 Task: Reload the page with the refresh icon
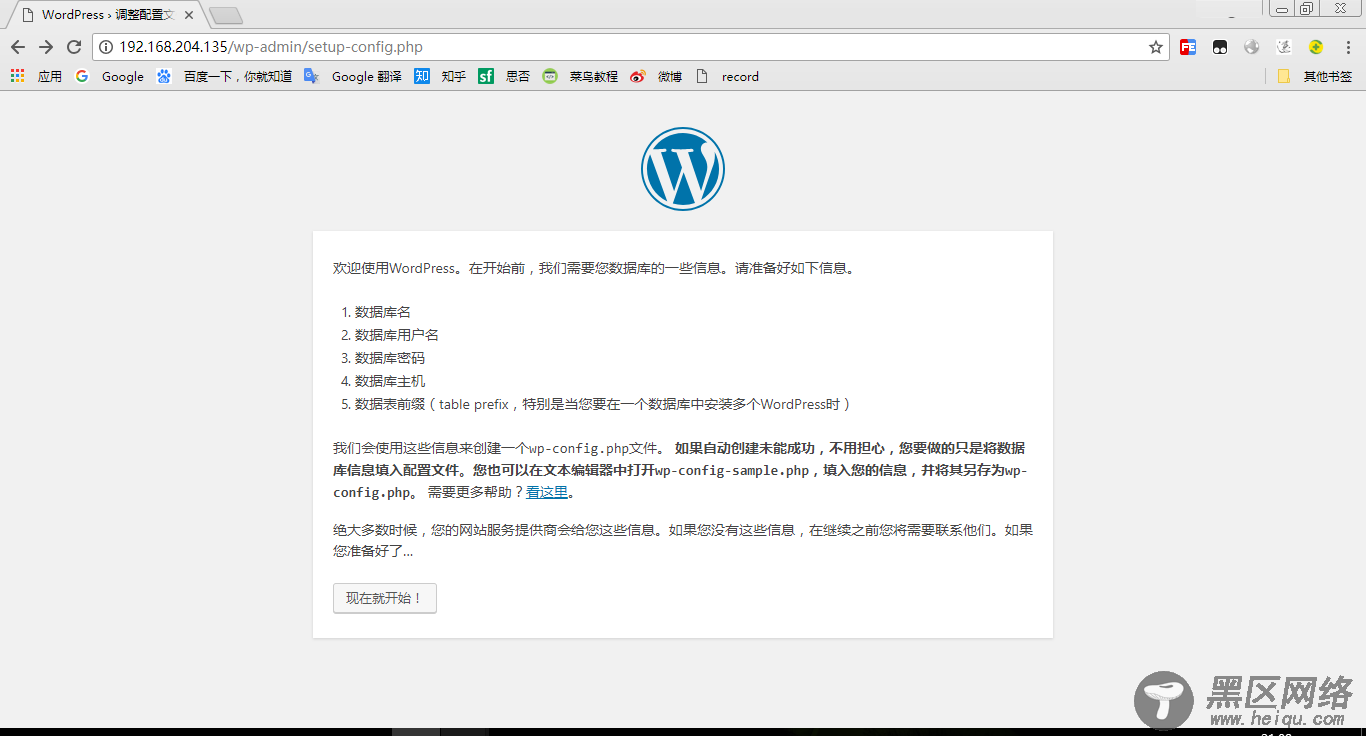[74, 47]
